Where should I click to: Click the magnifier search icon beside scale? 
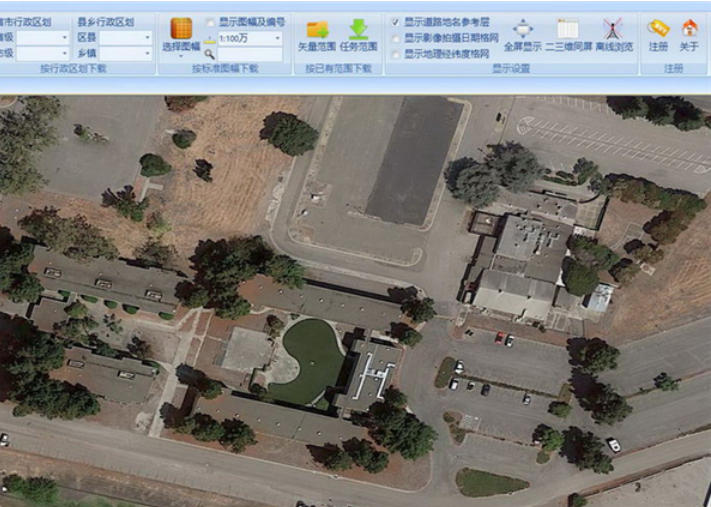click(x=210, y=54)
